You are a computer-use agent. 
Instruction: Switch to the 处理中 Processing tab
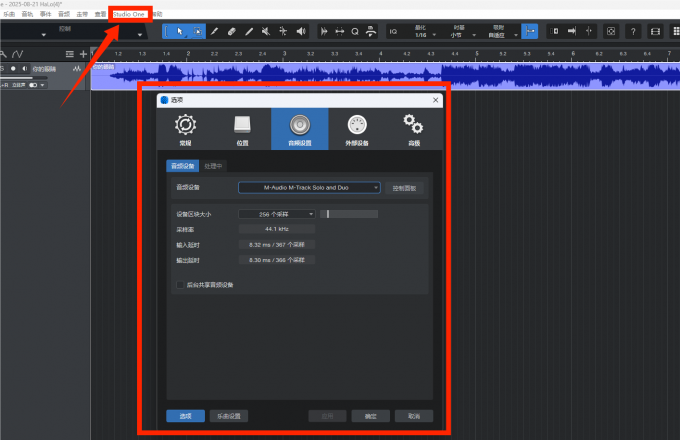pyautogui.click(x=213, y=166)
